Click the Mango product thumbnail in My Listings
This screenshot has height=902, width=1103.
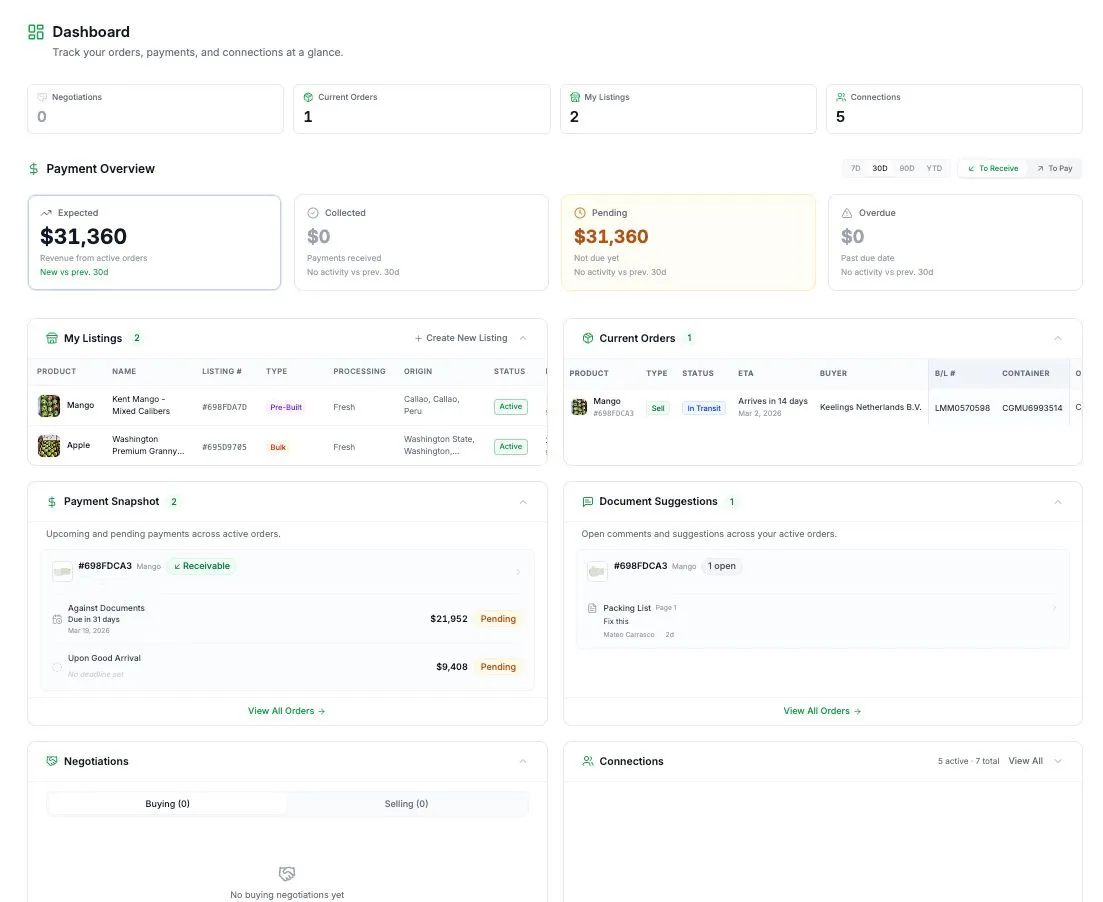coord(48,406)
